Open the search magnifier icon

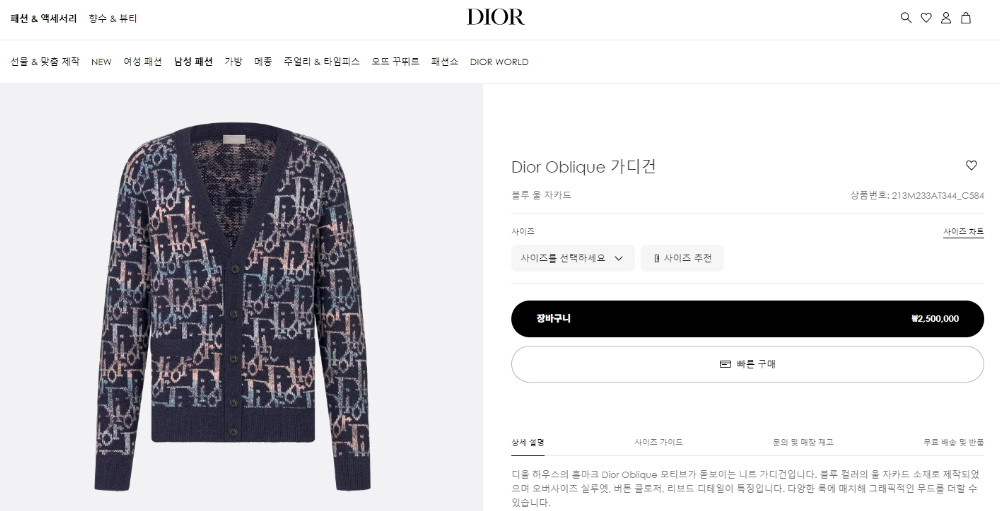906,18
